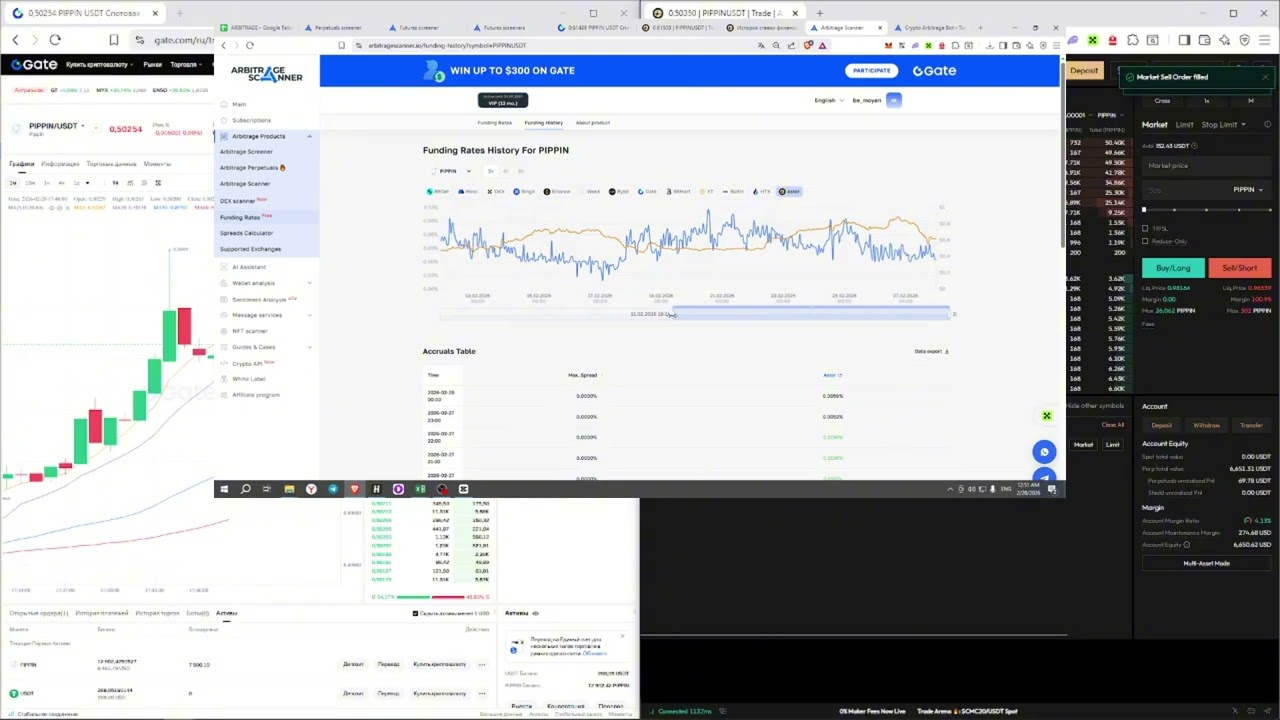The width and height of the screenshot is (1280, 720).
Task: Select the Market order tab
Action: pos(1155,125)
